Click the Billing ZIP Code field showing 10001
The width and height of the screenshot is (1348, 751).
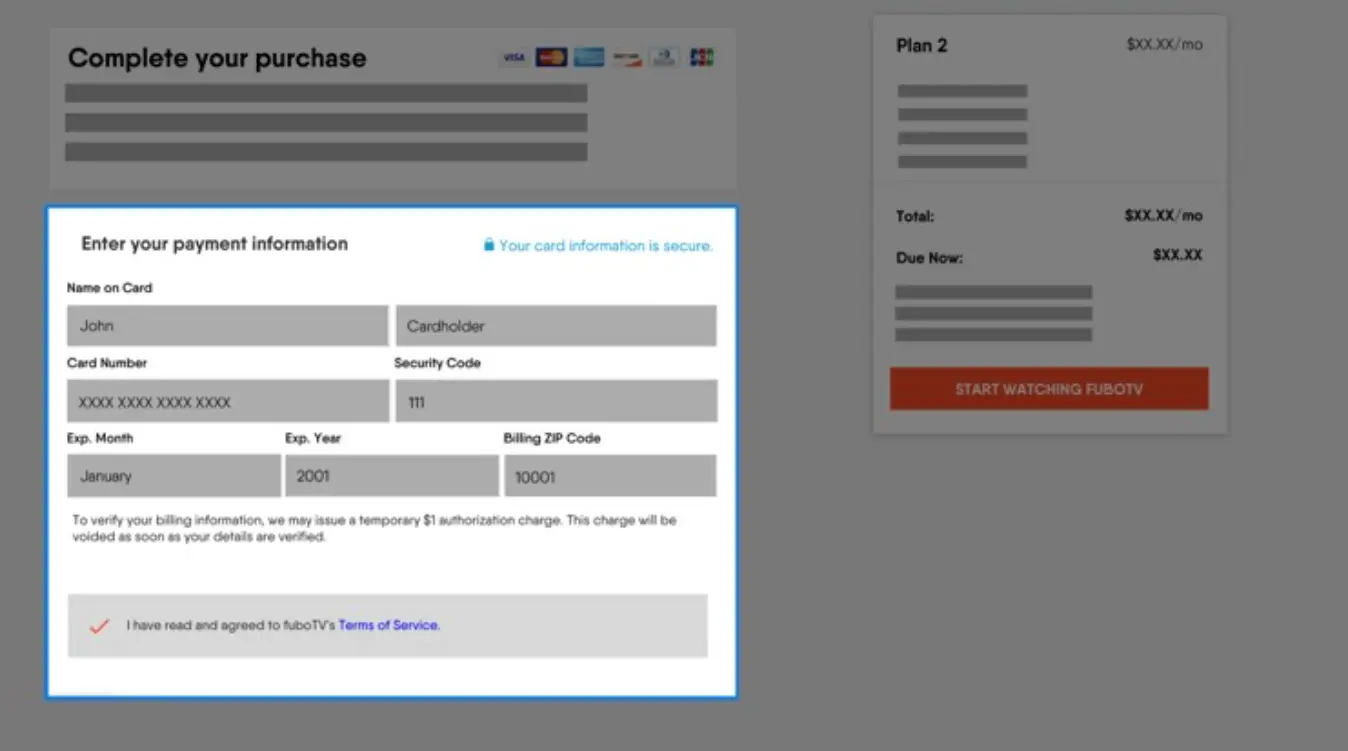610,476
